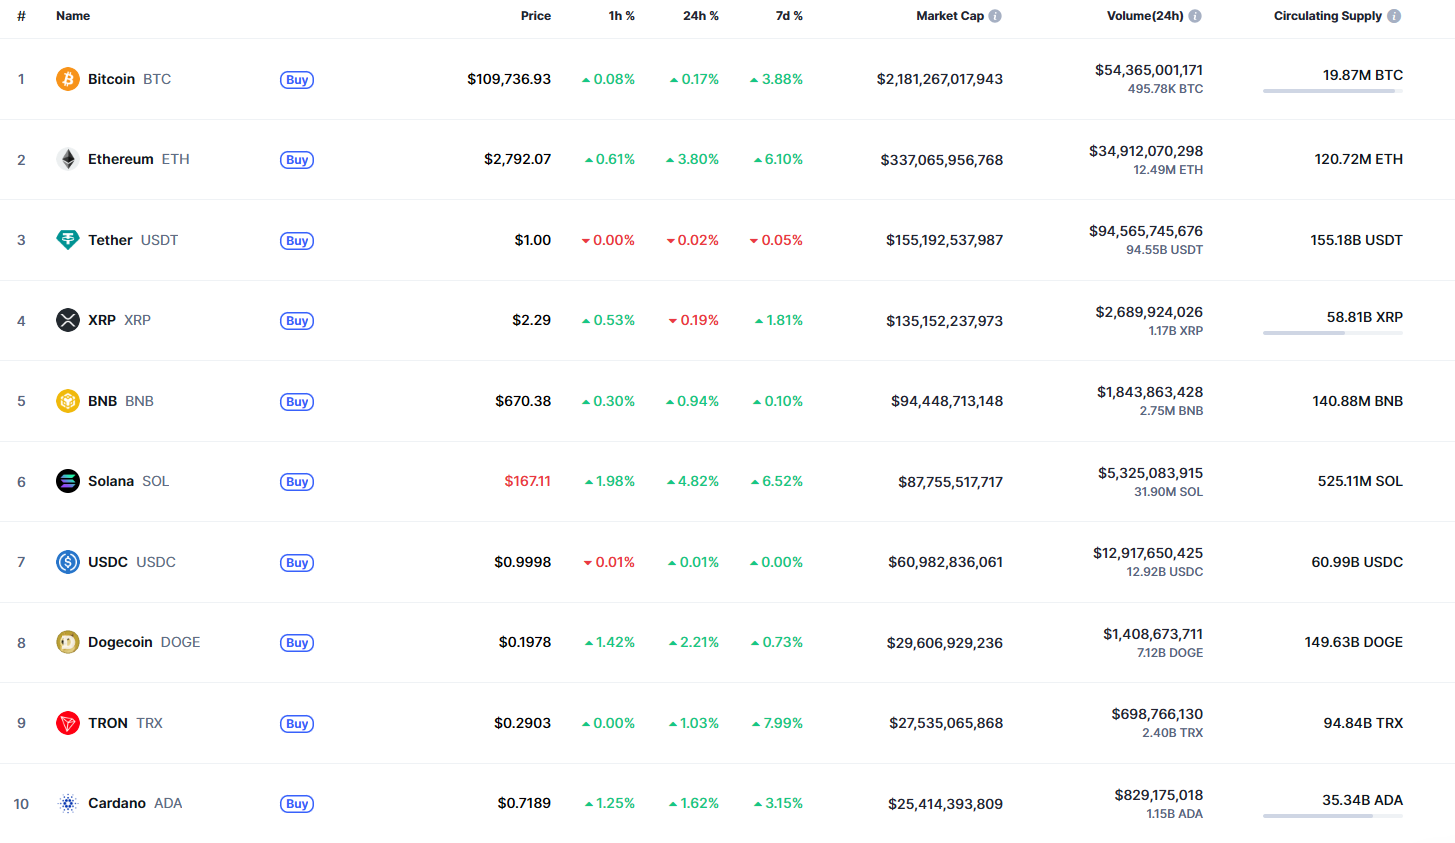
Task: Click Solana's volume $5,325,083,915
Action: tap(1150, 473)
